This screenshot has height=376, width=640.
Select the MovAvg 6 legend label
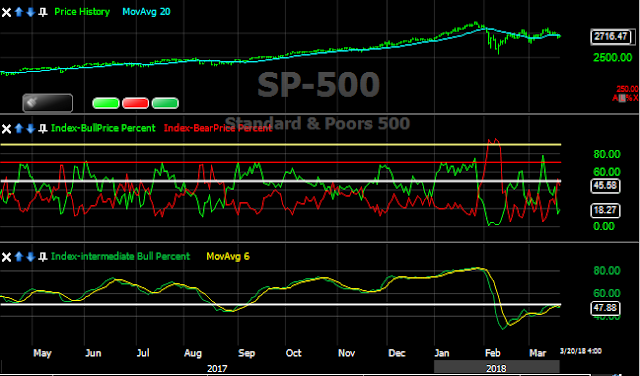click(228, 256)
